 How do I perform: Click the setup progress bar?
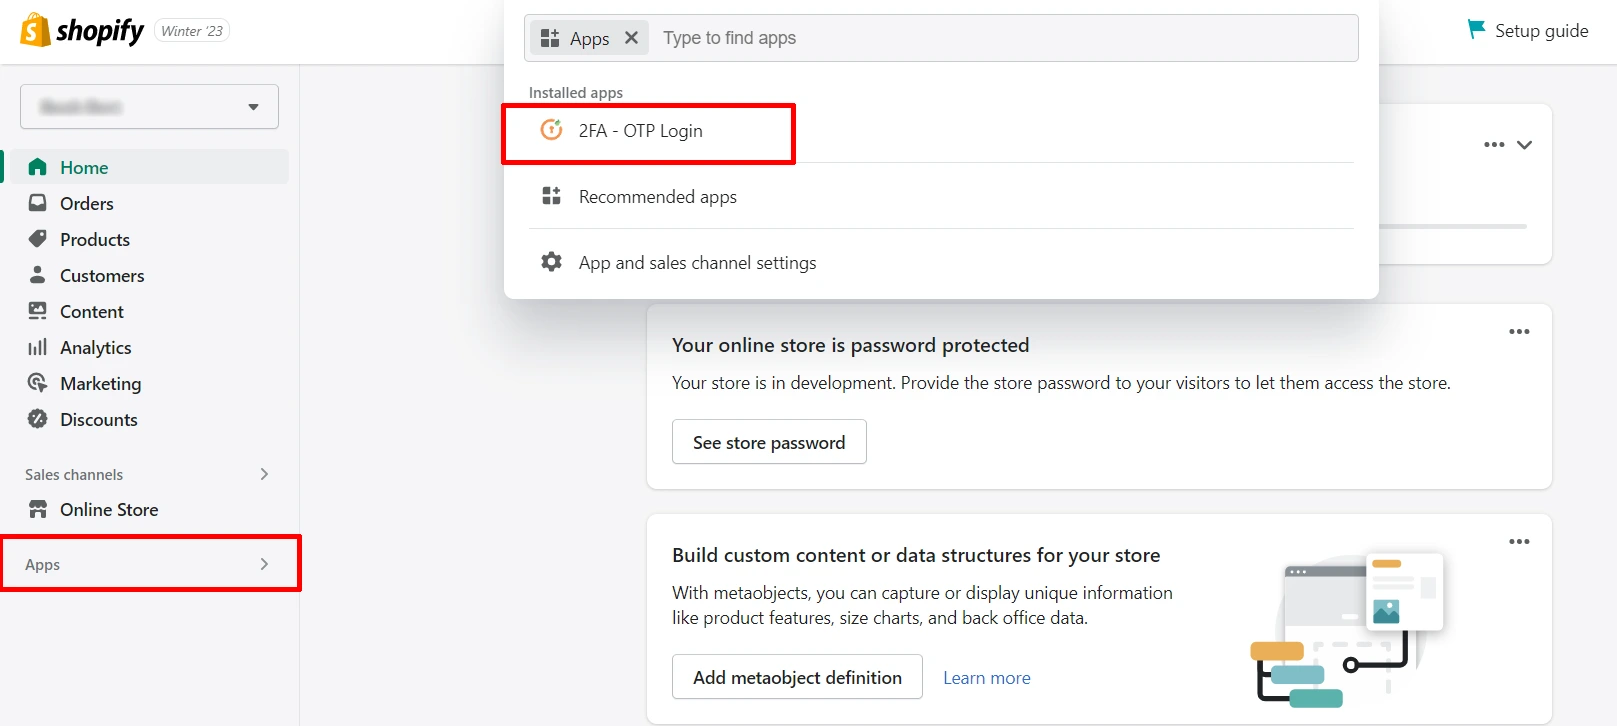tap(1453, 227)
